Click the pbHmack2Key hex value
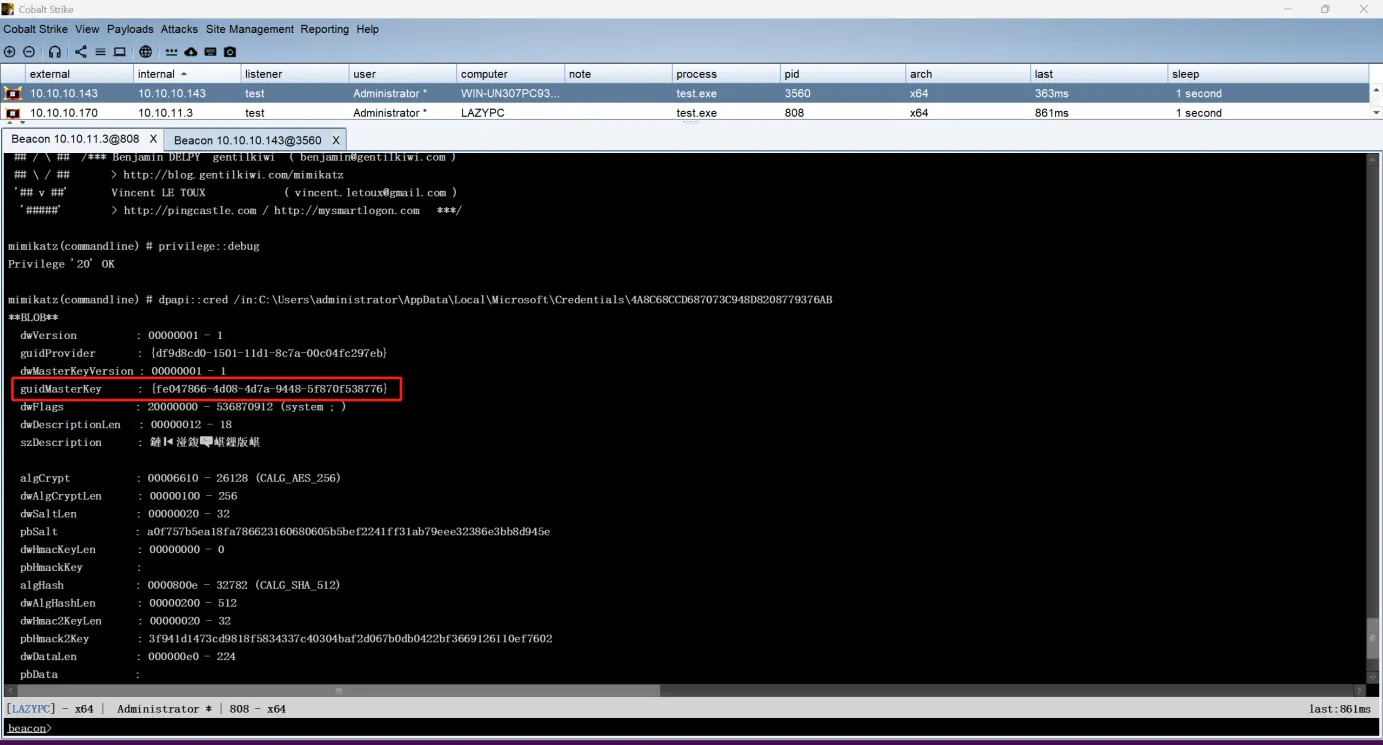The image size is (1383, 745). click(350, 639)
